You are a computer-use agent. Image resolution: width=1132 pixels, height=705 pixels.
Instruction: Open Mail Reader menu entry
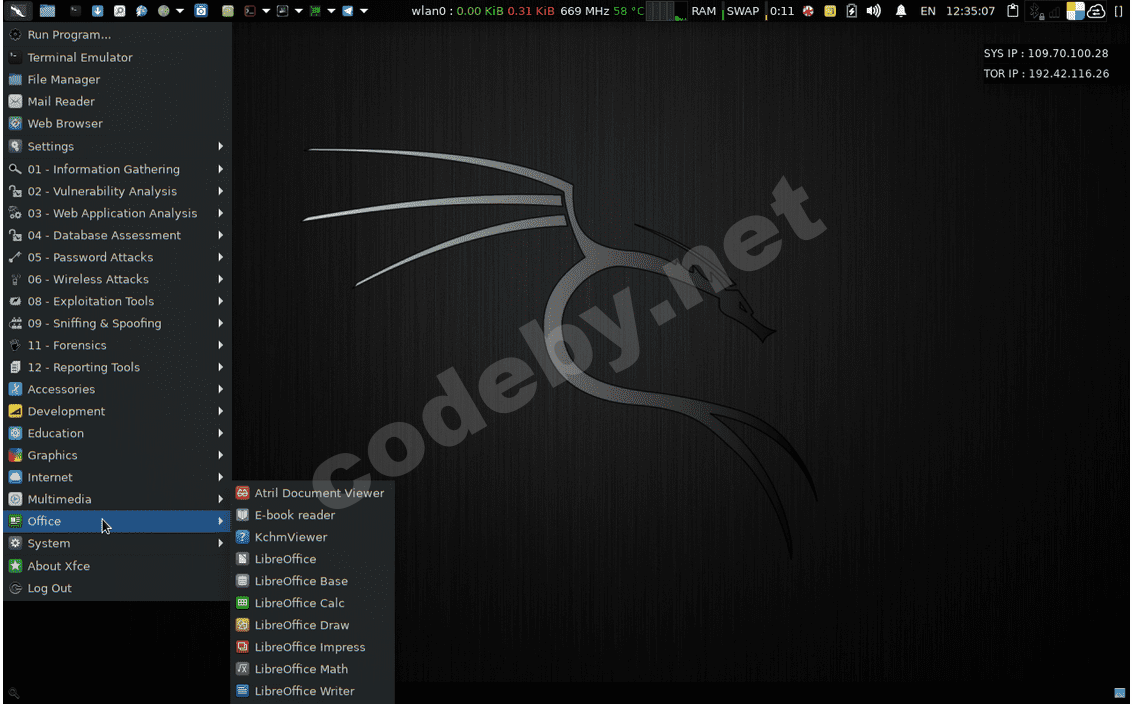116,102
